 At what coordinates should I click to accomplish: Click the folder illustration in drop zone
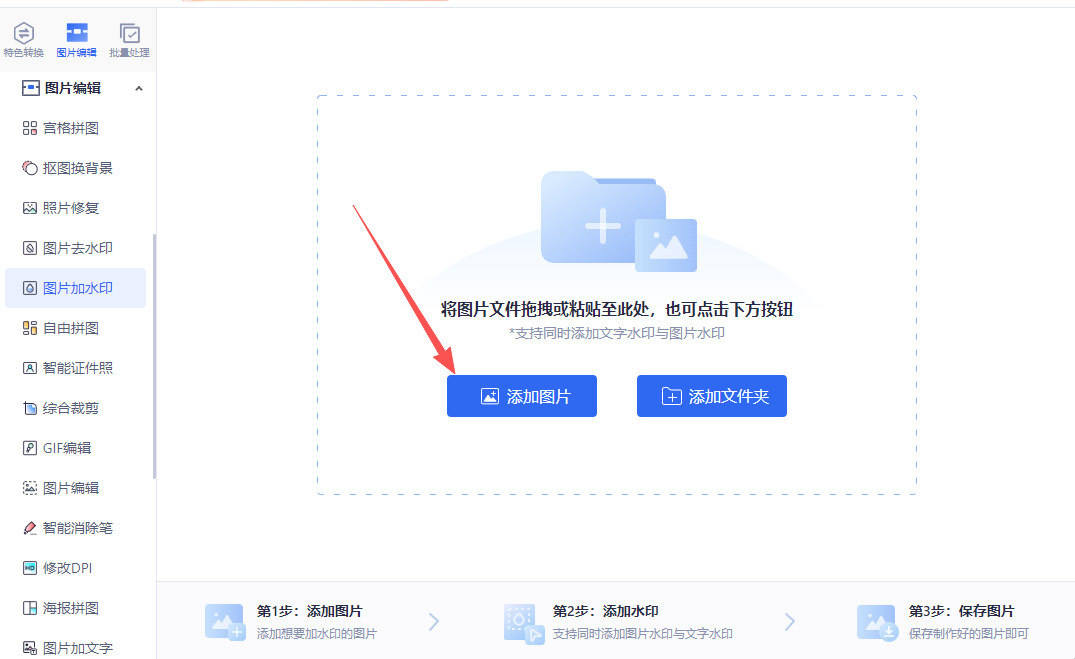[x=618, y=221]
